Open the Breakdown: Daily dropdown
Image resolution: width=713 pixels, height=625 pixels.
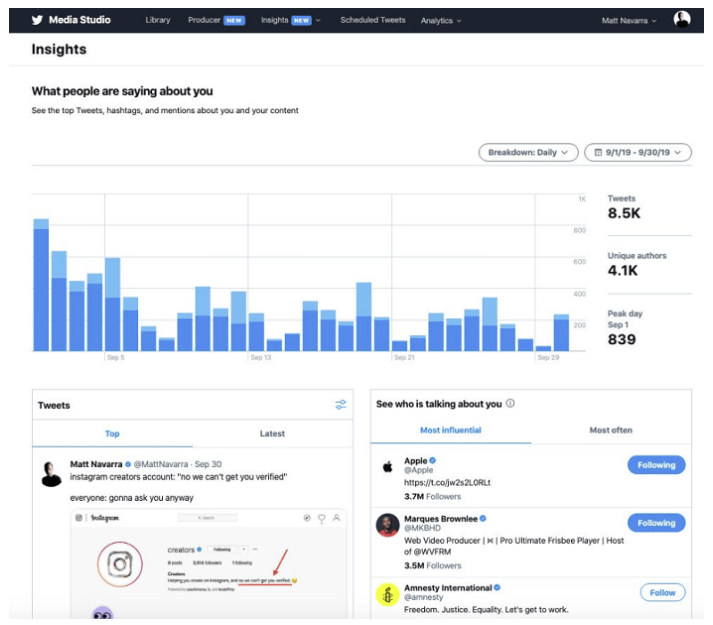(528, 152)
